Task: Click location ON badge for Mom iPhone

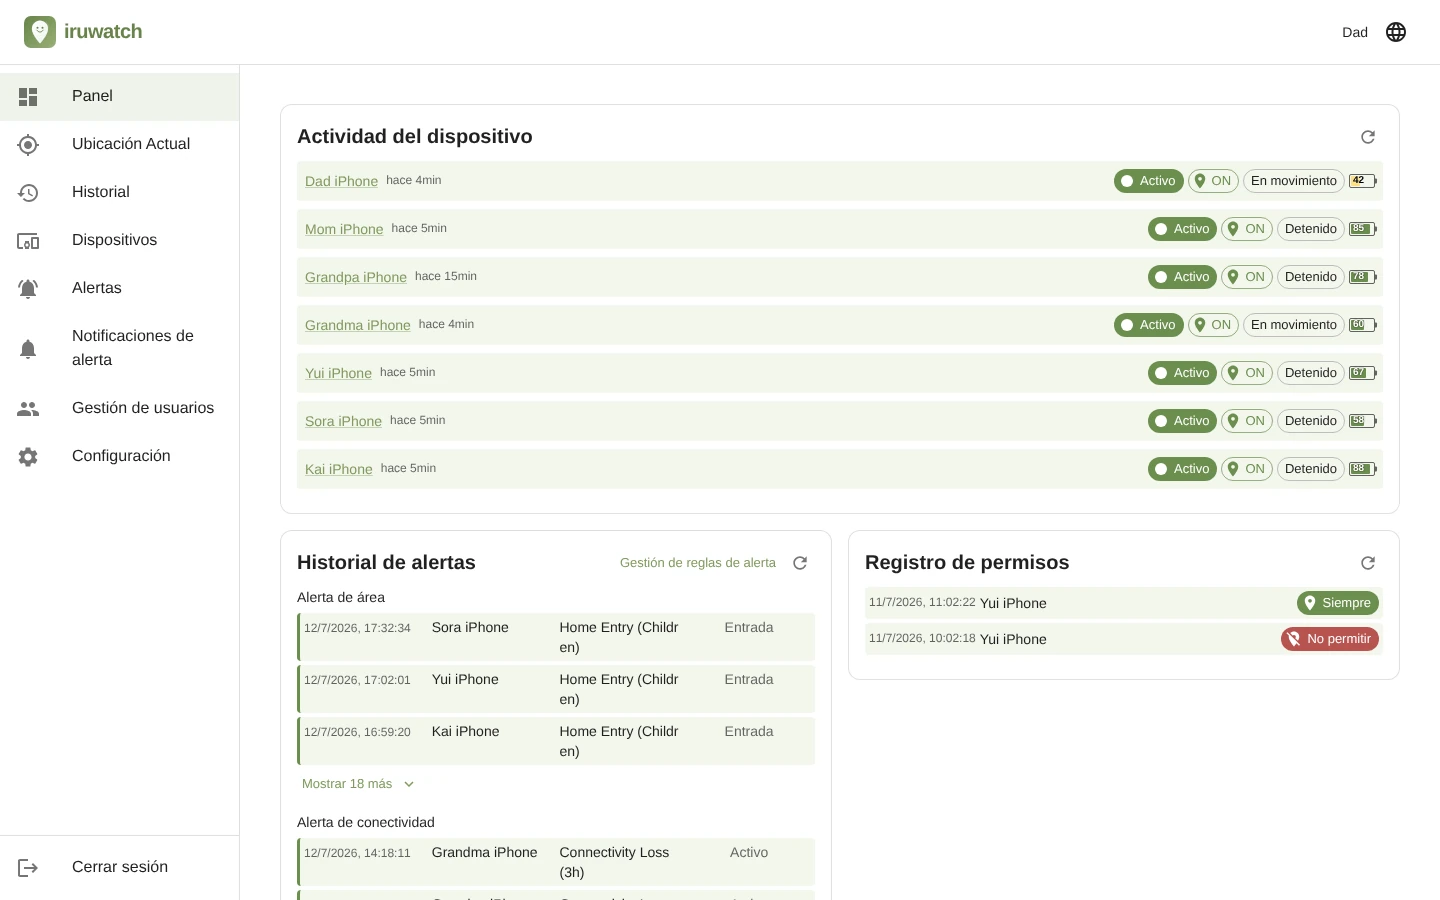Action: click(x=1247, y=229)
